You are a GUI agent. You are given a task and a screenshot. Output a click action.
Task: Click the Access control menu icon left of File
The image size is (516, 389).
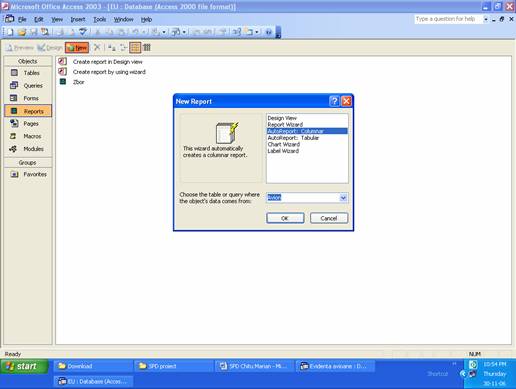pyautogui.click(x=9, y=19)
